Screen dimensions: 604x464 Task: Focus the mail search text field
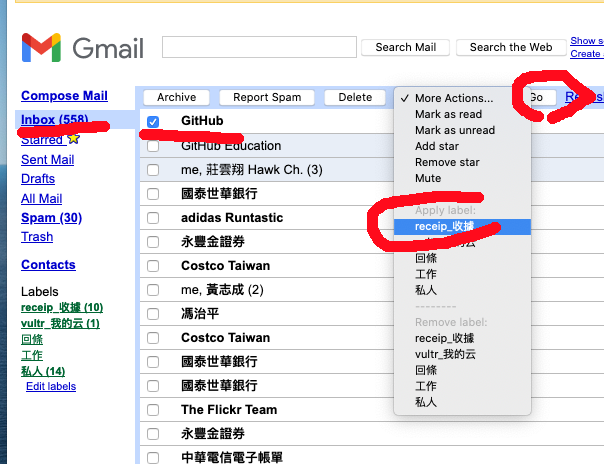click(259, 46)
